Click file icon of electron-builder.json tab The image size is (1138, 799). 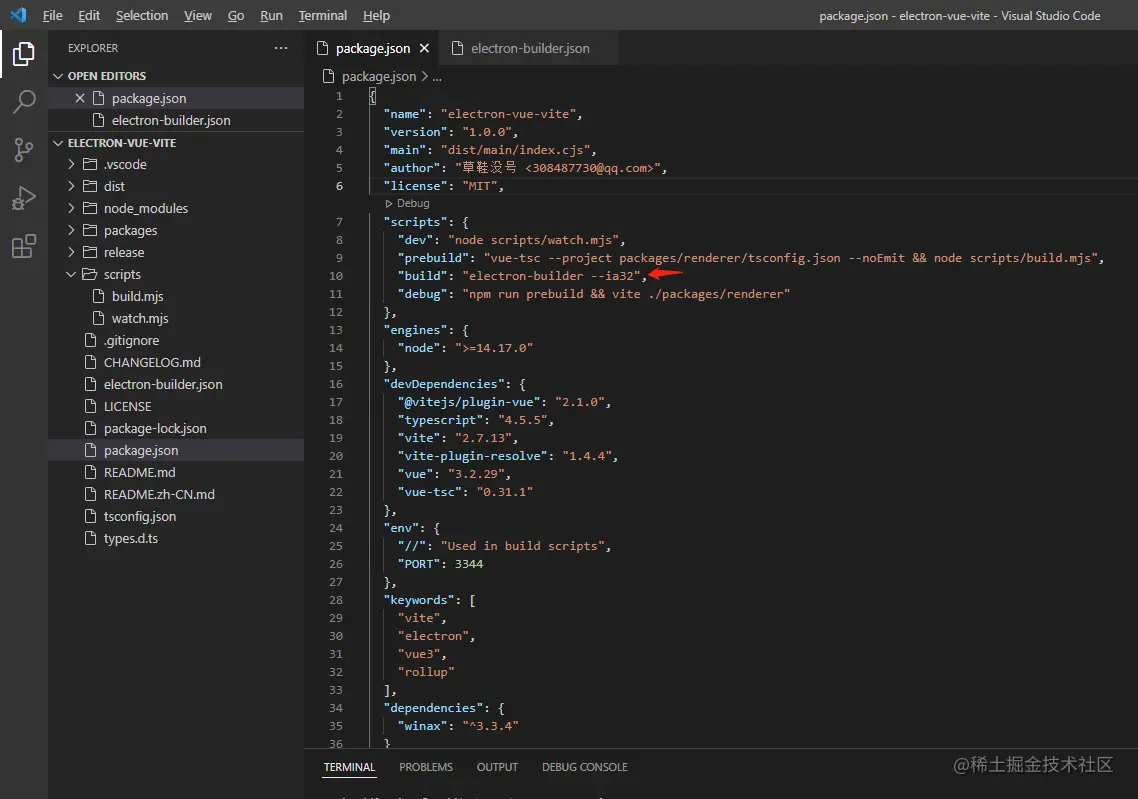click(x=457, y=48)
